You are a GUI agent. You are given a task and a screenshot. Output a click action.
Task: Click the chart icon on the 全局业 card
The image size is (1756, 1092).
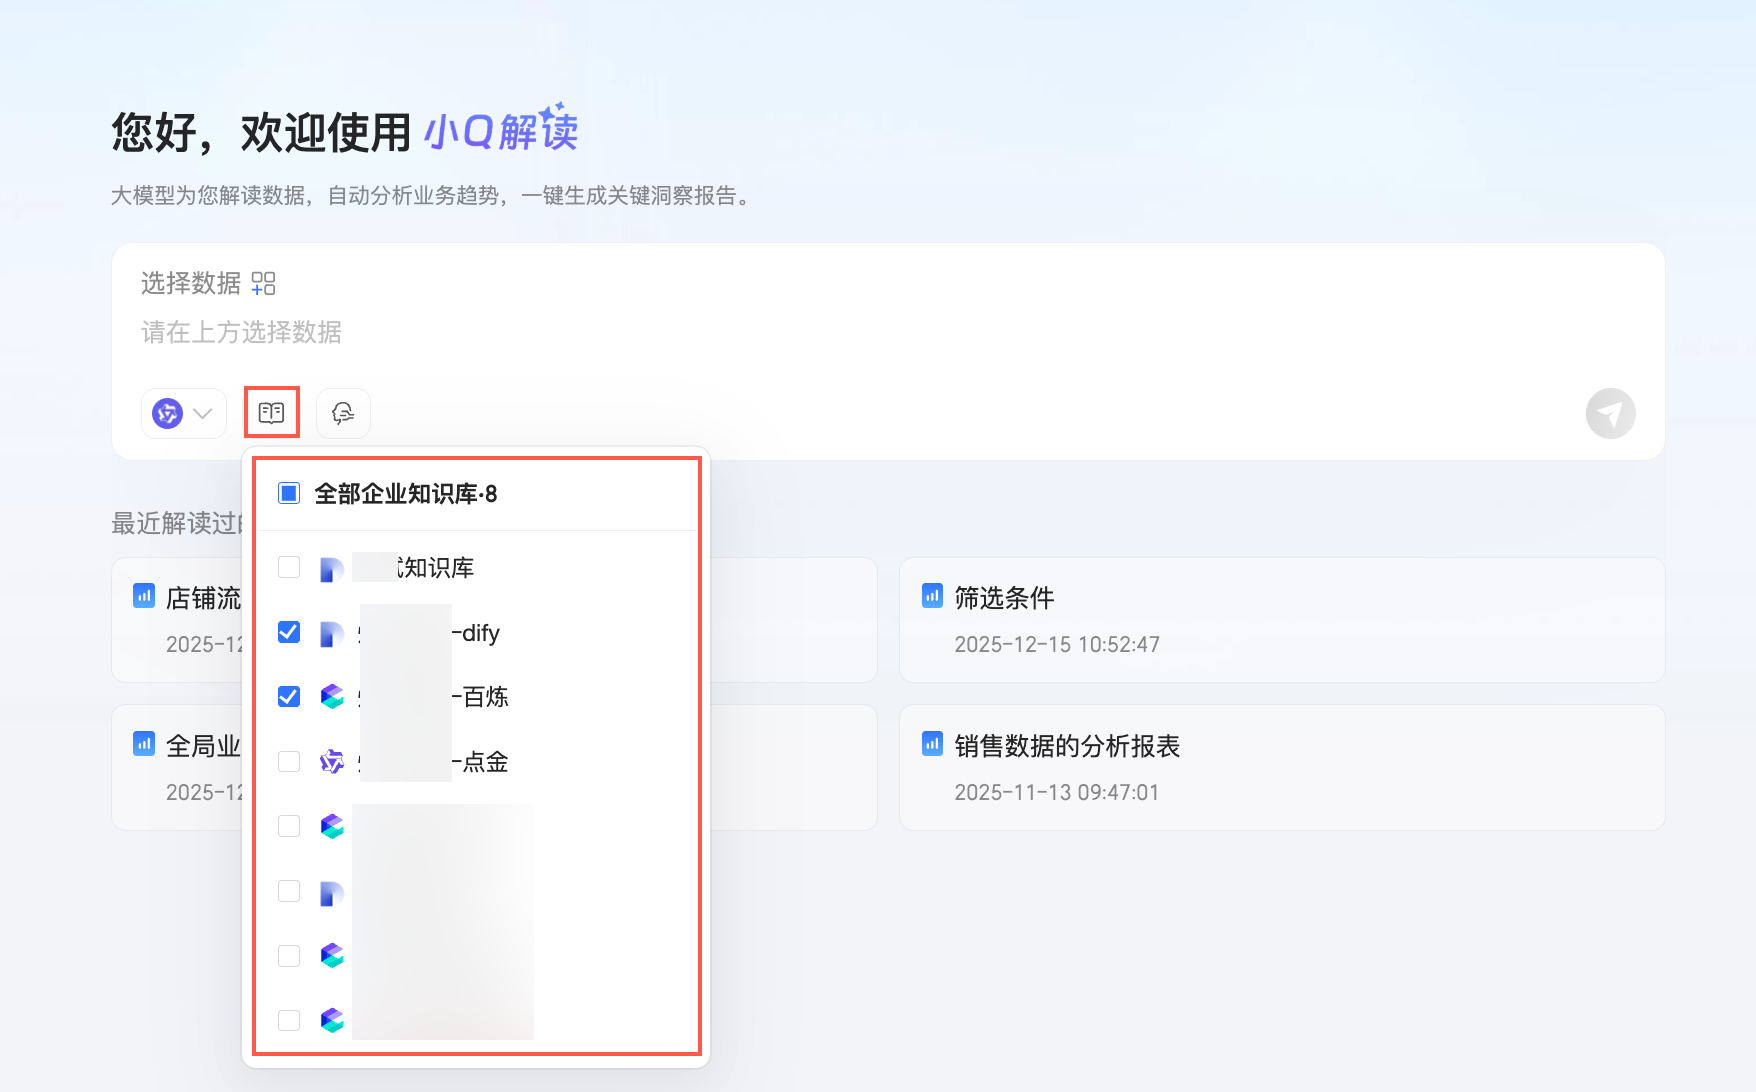click(x=144, y=744)
